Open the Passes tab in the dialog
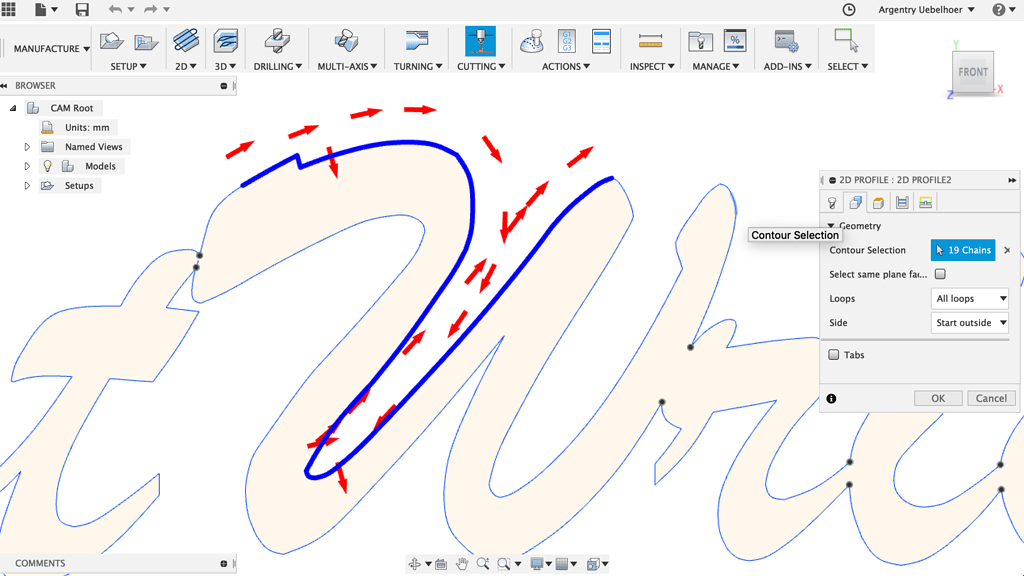Screen dimensions: 1024x576 click(x=901, y=202)
